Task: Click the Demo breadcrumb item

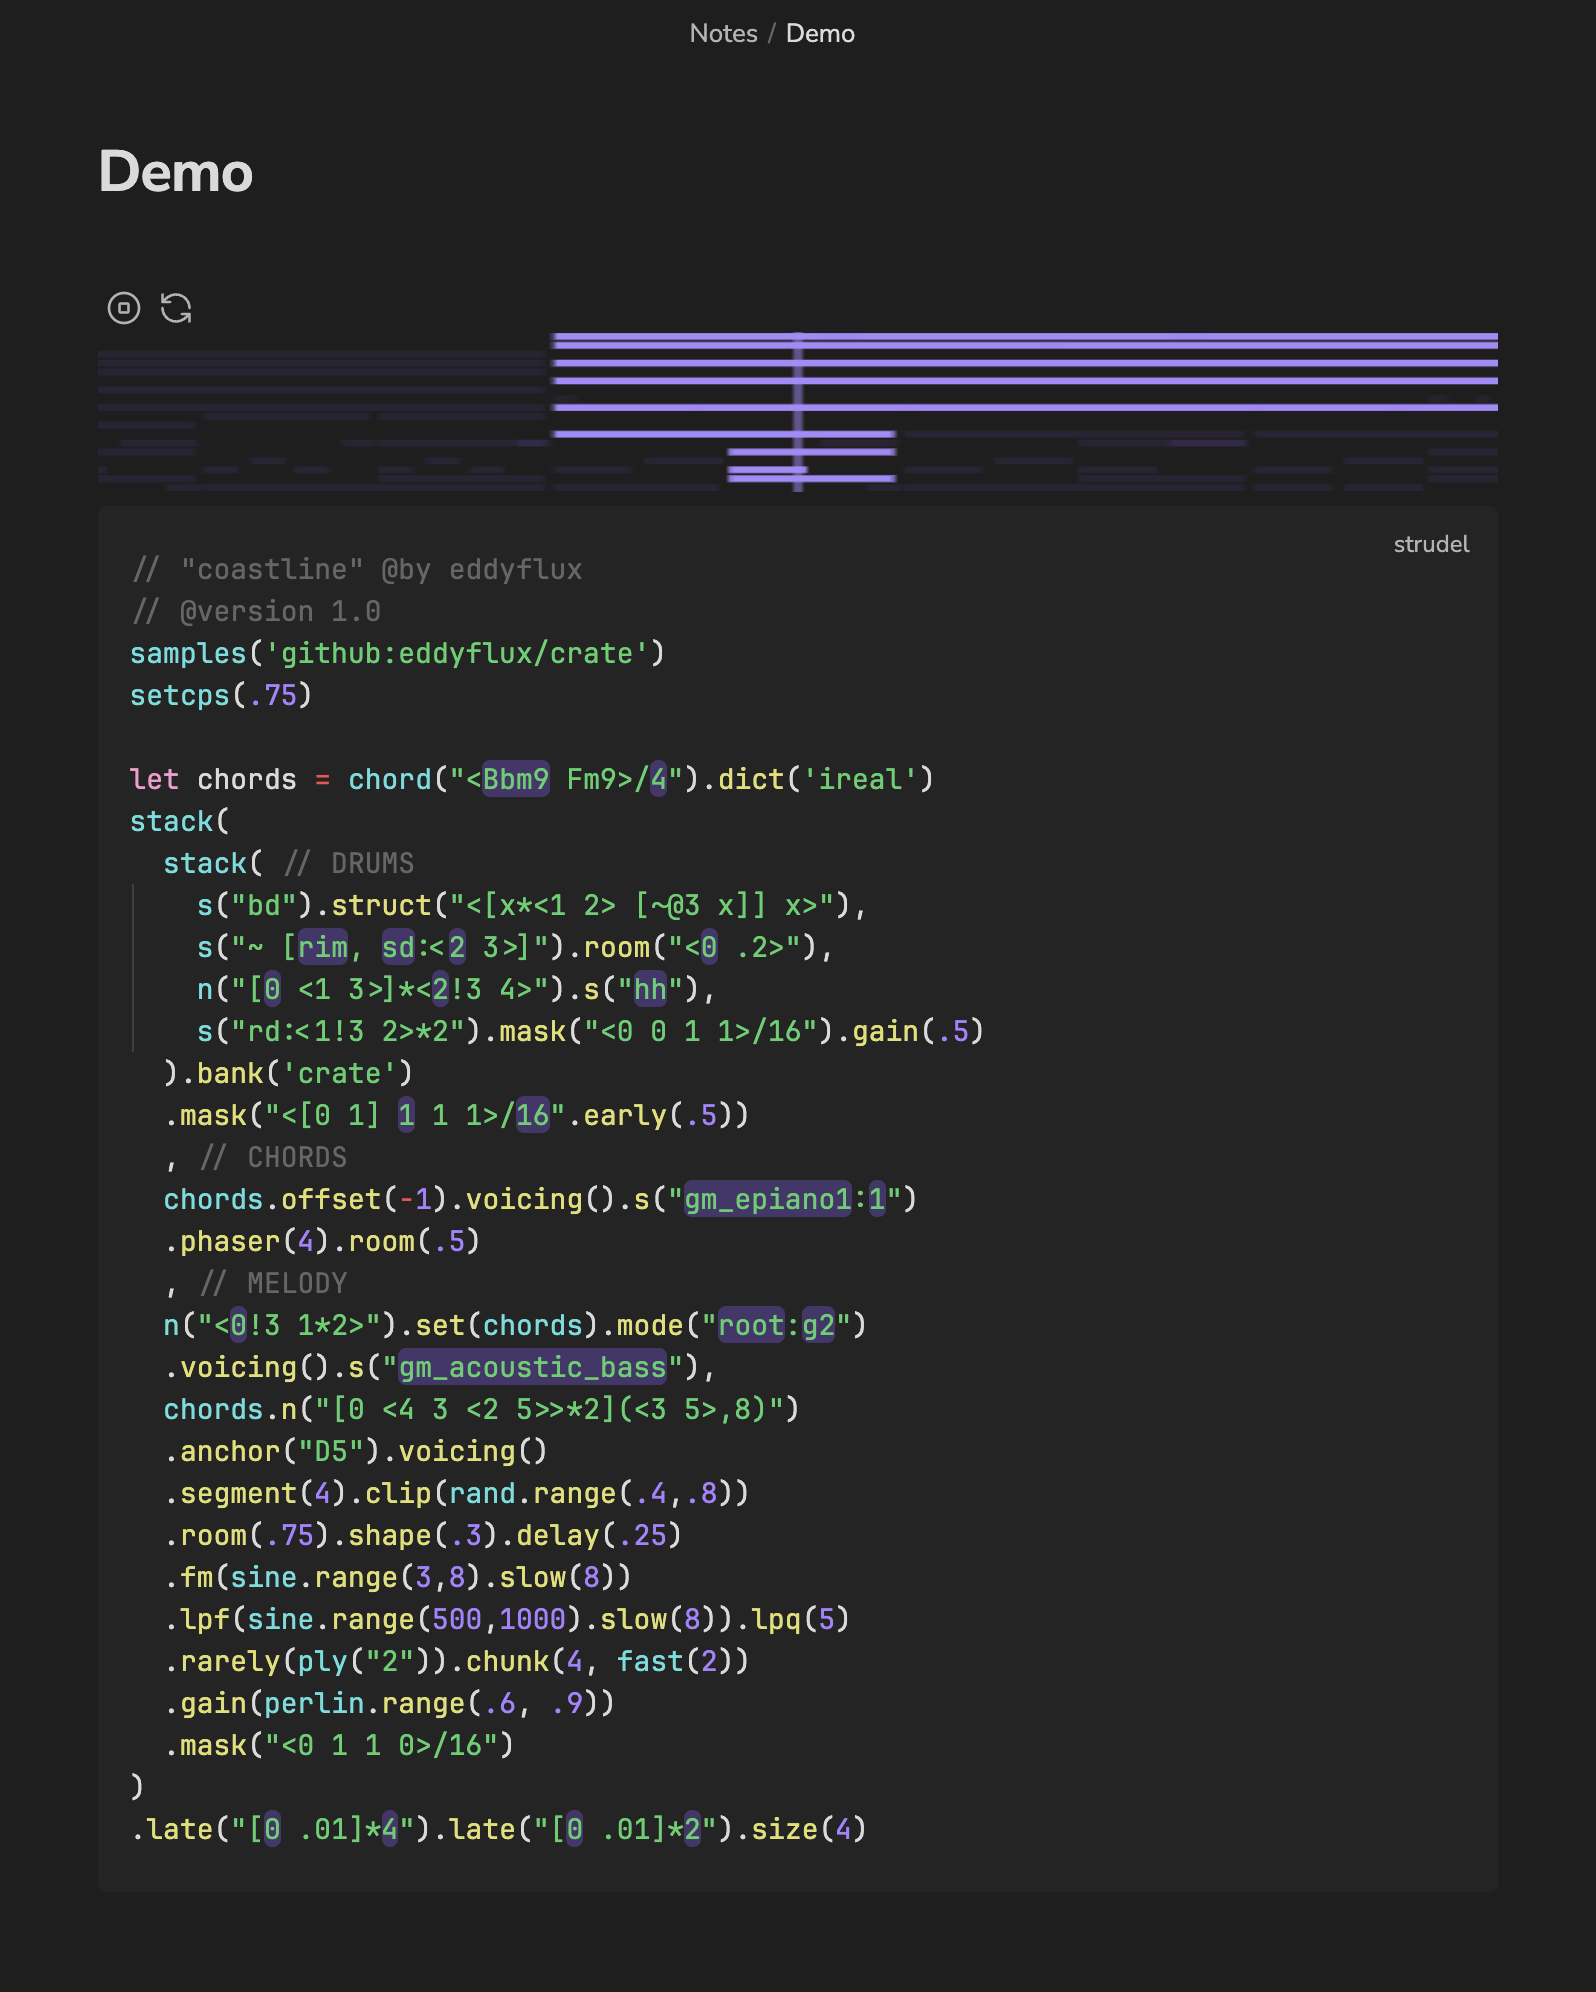Action: 820,34
